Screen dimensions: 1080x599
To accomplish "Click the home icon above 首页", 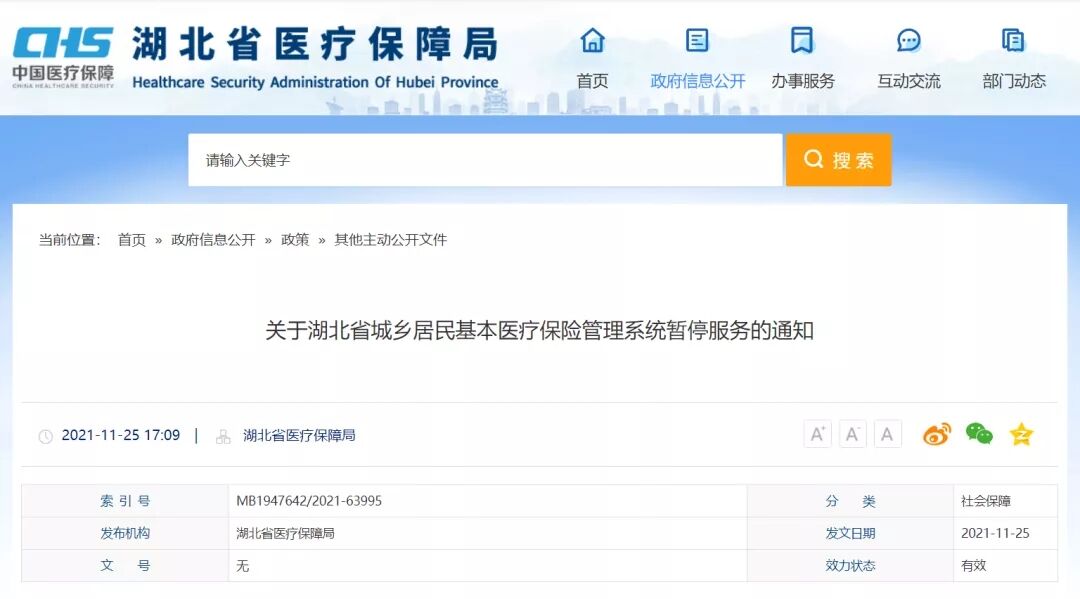I will (592, 41).
